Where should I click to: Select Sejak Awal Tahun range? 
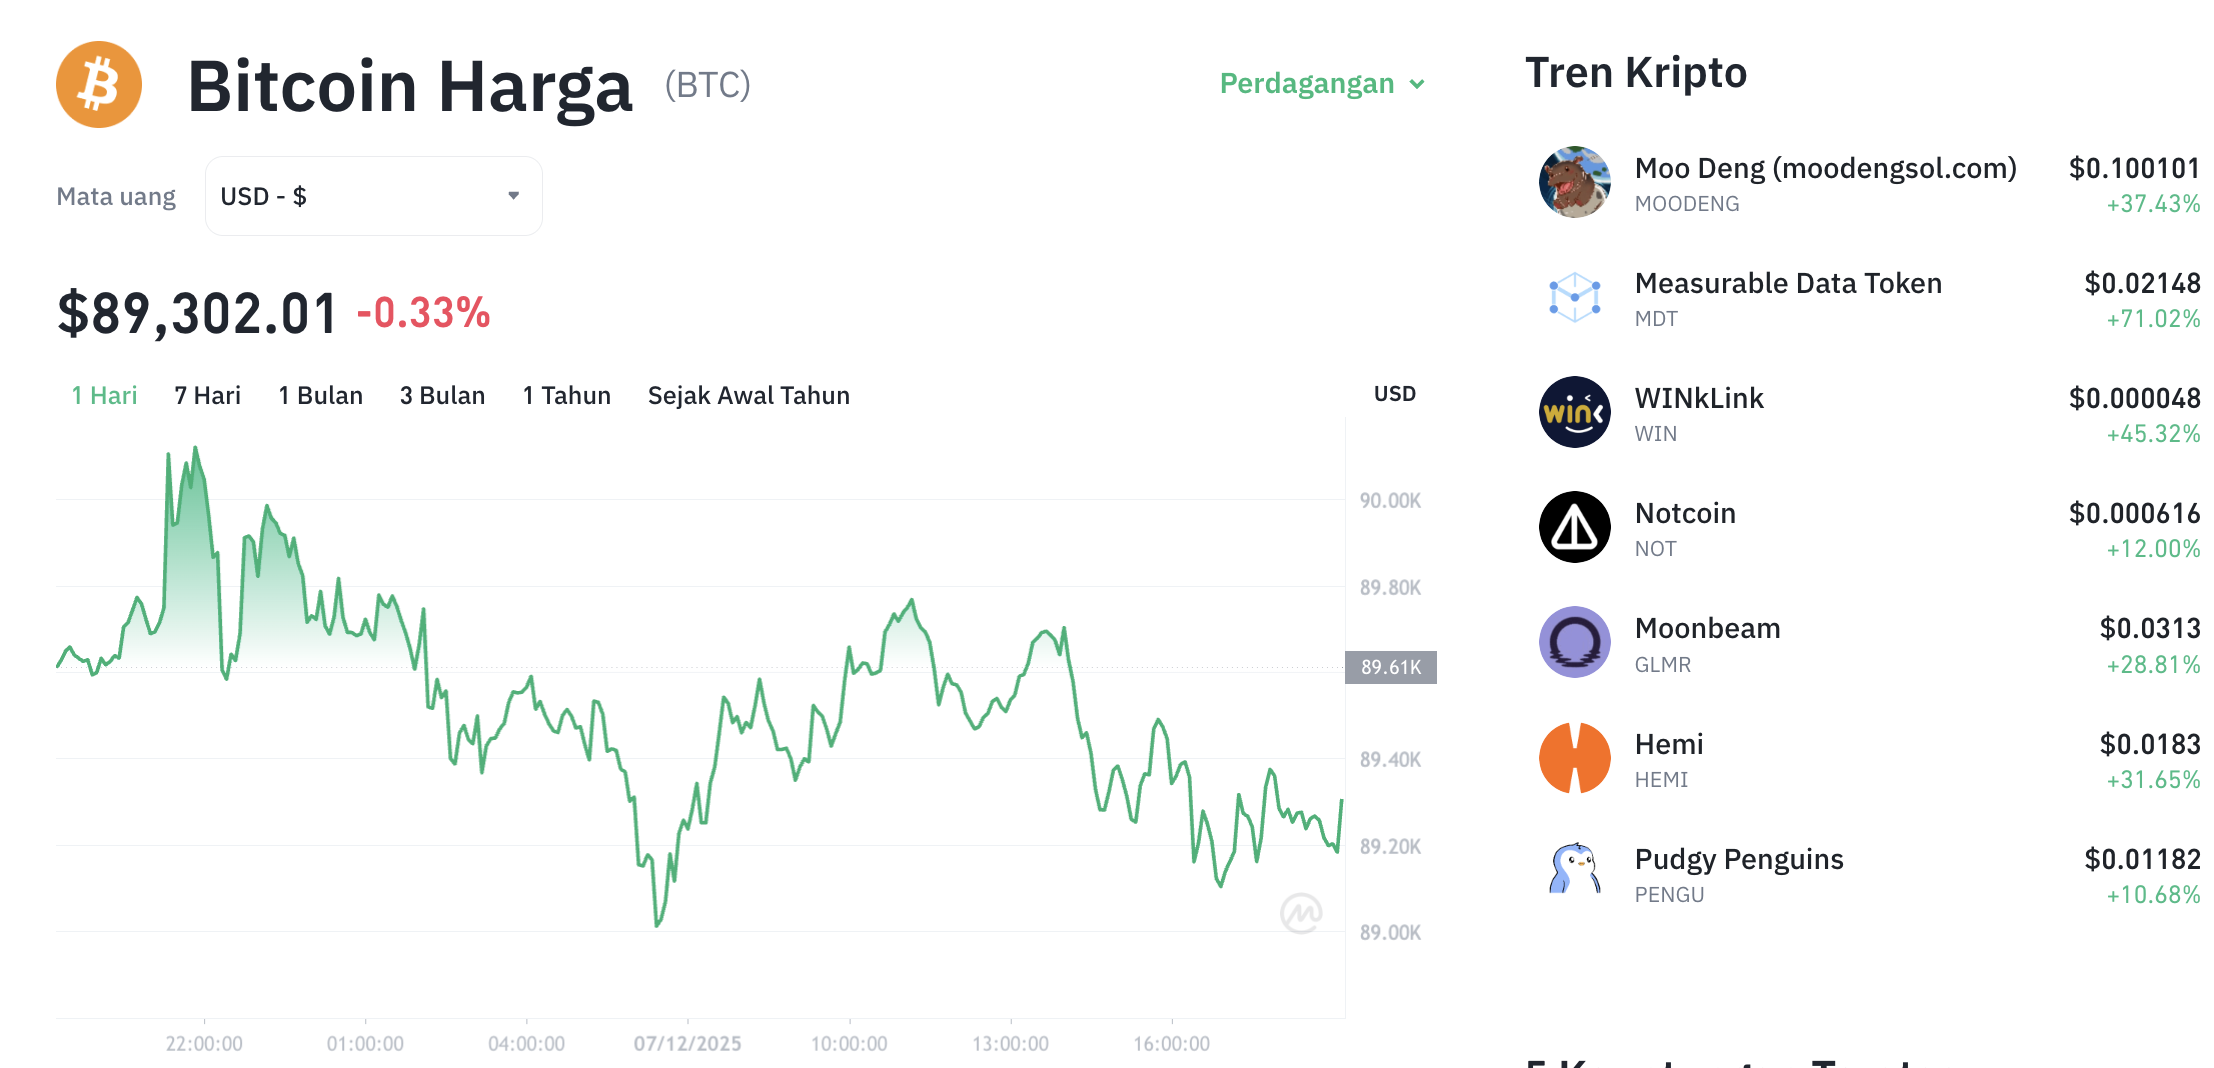pos(749,395)
